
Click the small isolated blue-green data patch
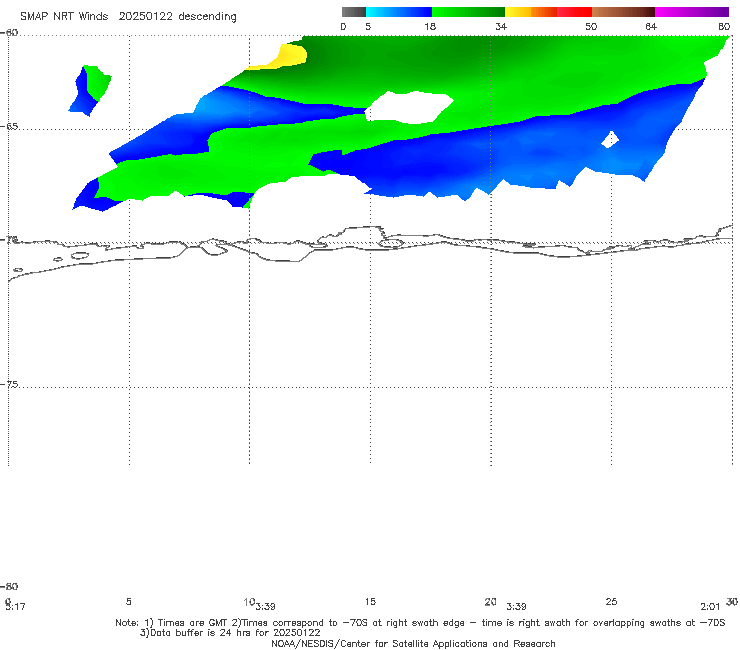[90, 90]
